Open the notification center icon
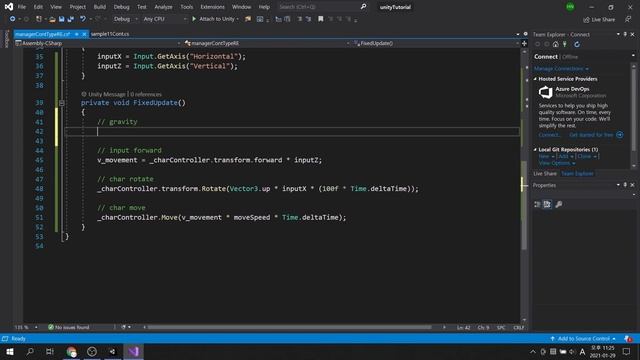640x360 pixels. [x=627, y=351]
